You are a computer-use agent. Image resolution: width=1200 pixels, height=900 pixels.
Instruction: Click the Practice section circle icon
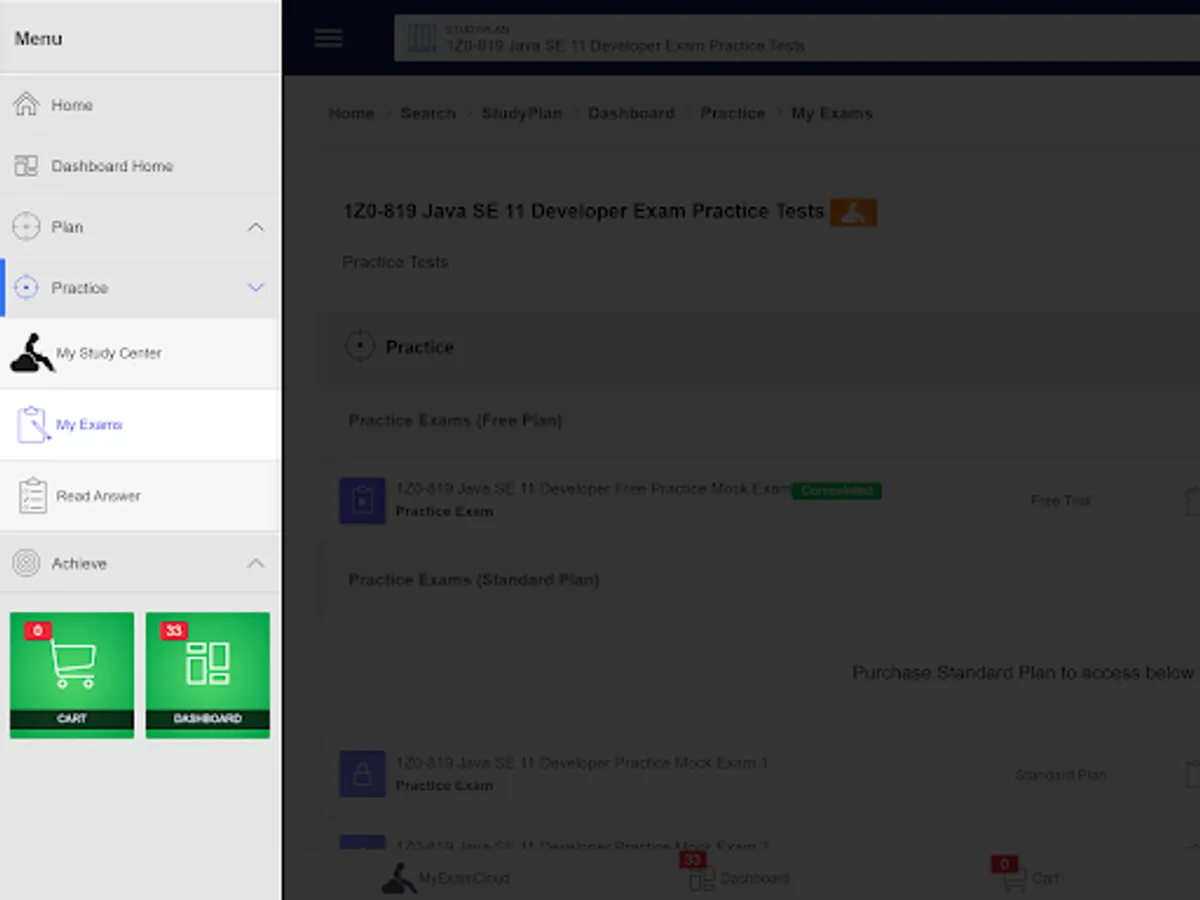(x=359, y=347)
